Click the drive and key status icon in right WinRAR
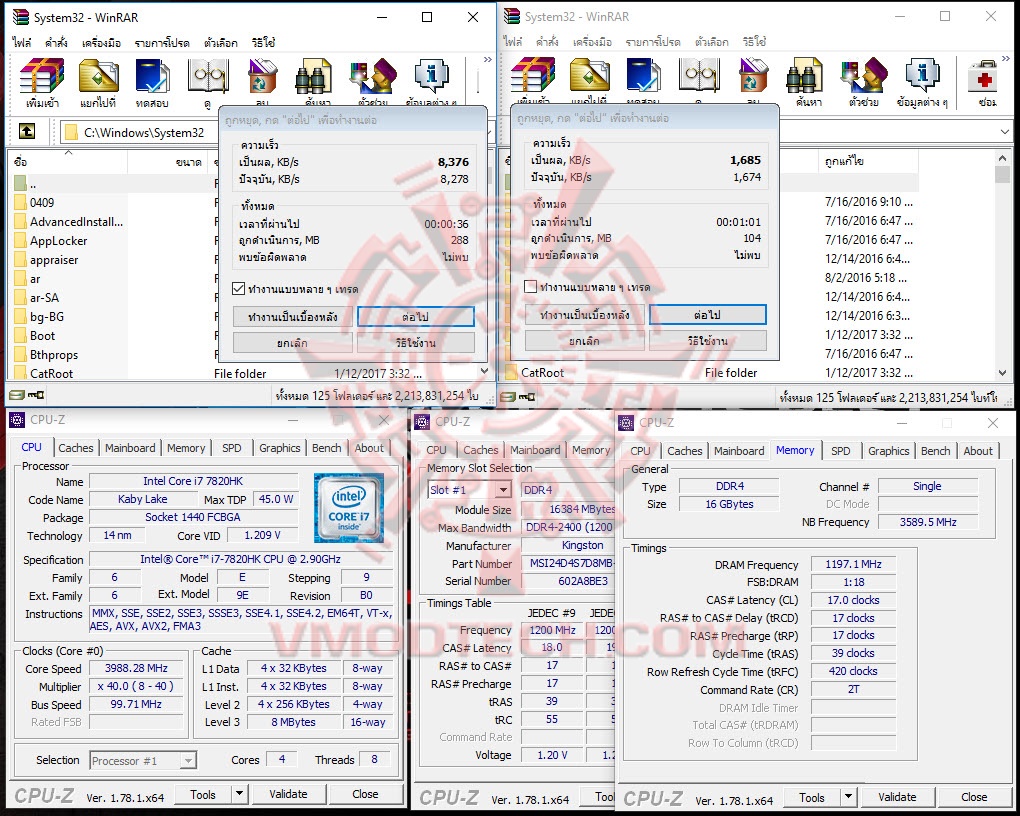The height and width of the screenshot is (816, 1020). coord(518,396)
